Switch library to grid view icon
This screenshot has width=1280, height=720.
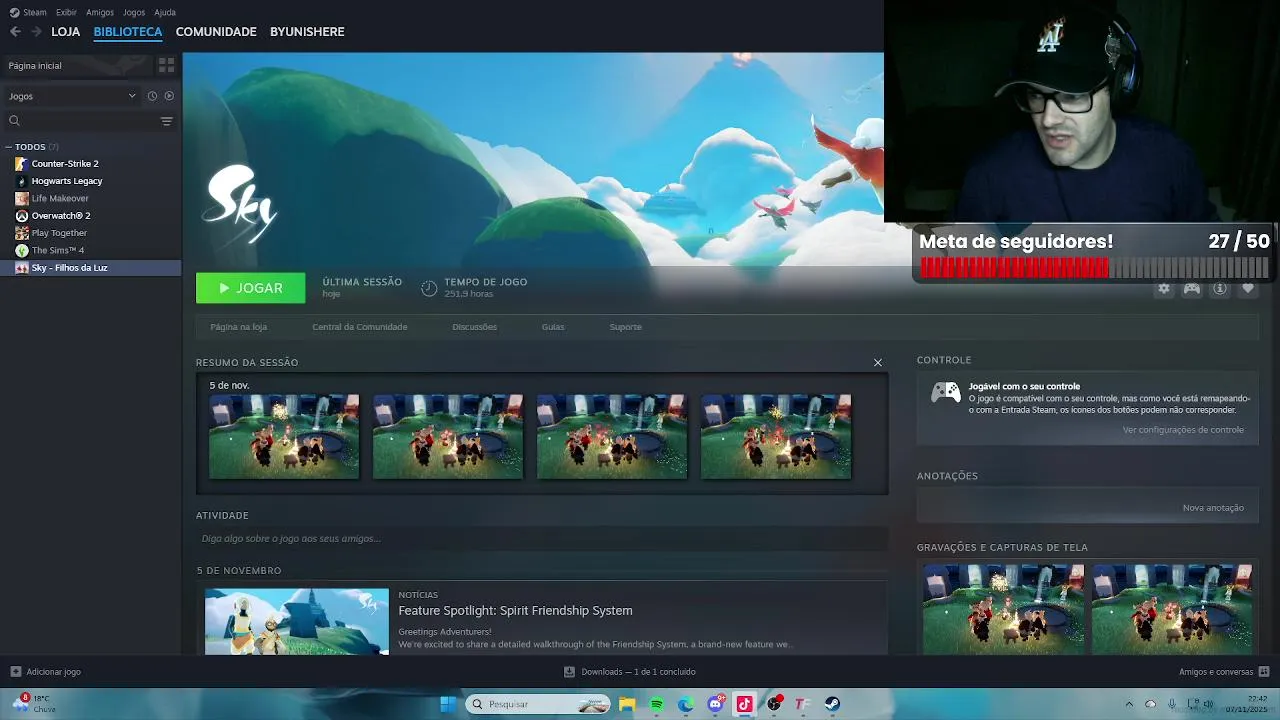[x=166, y=65]
